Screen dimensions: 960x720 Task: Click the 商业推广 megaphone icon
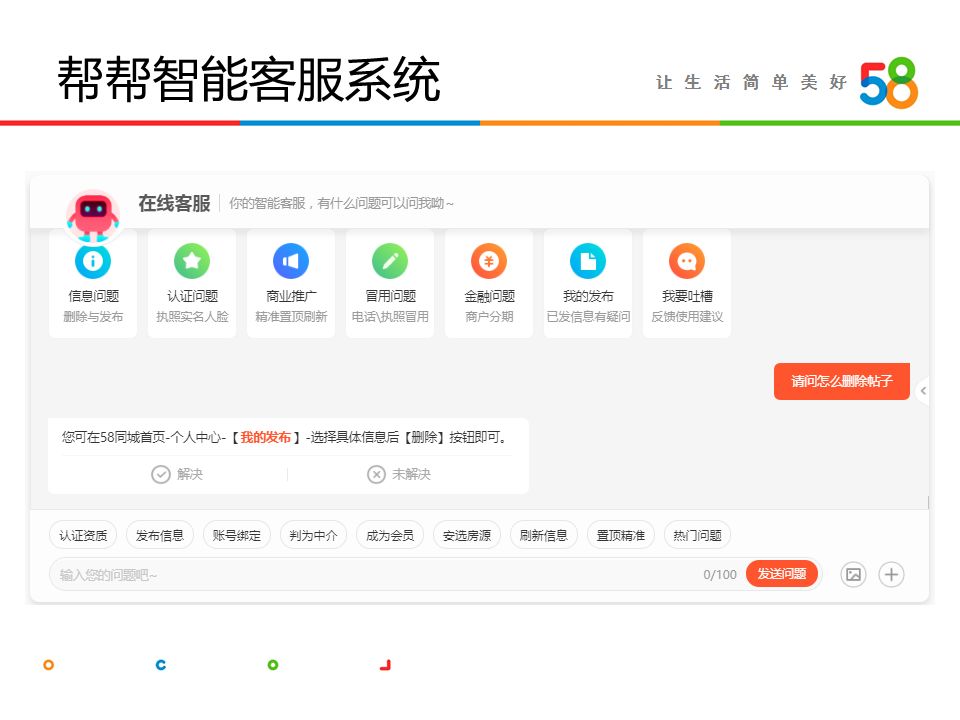coord(291,262)
